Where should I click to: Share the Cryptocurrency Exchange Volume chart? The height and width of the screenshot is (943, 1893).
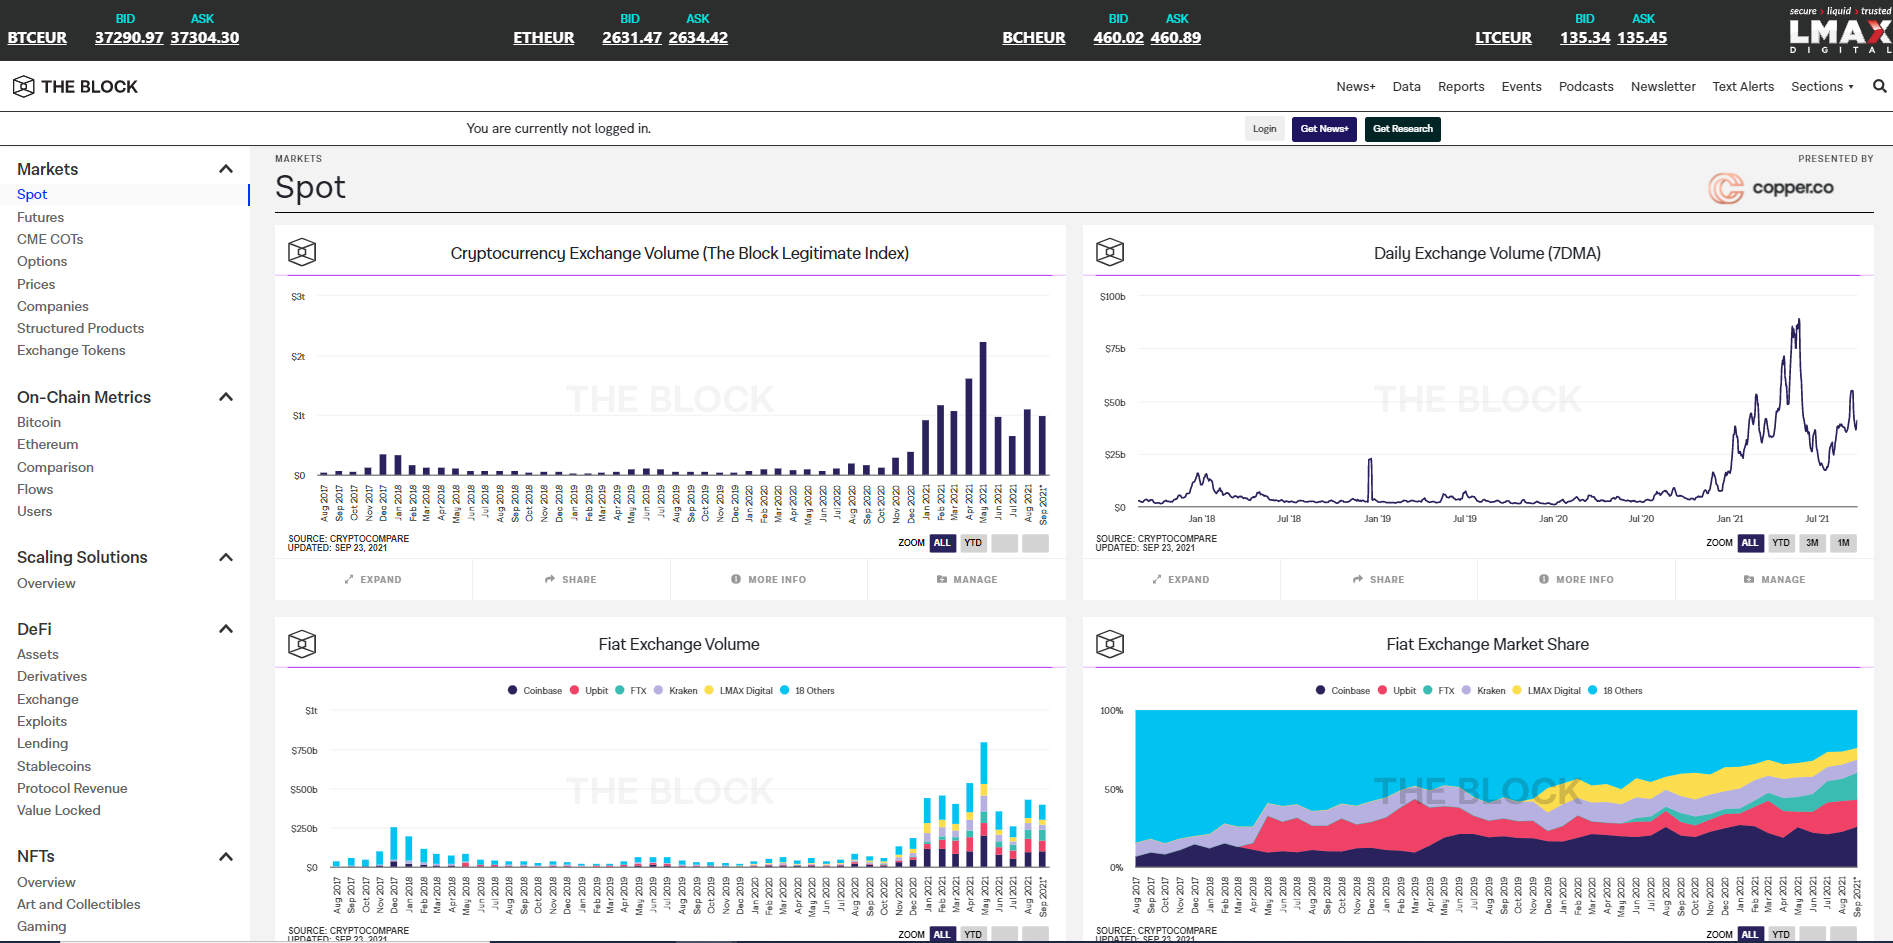tap(571, 580)
